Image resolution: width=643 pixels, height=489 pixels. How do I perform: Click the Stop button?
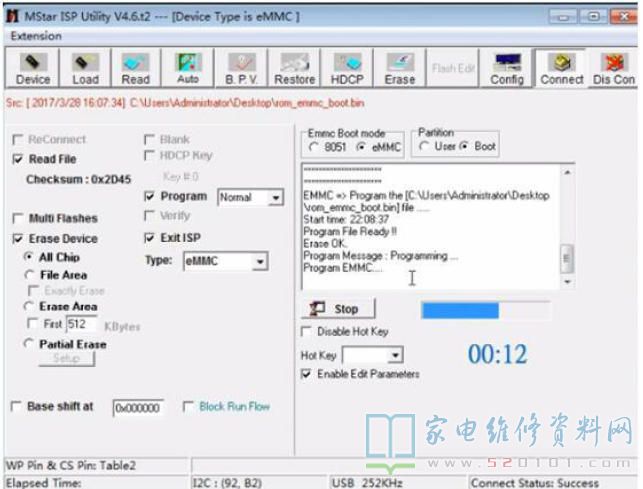click(x=338, y=309)
